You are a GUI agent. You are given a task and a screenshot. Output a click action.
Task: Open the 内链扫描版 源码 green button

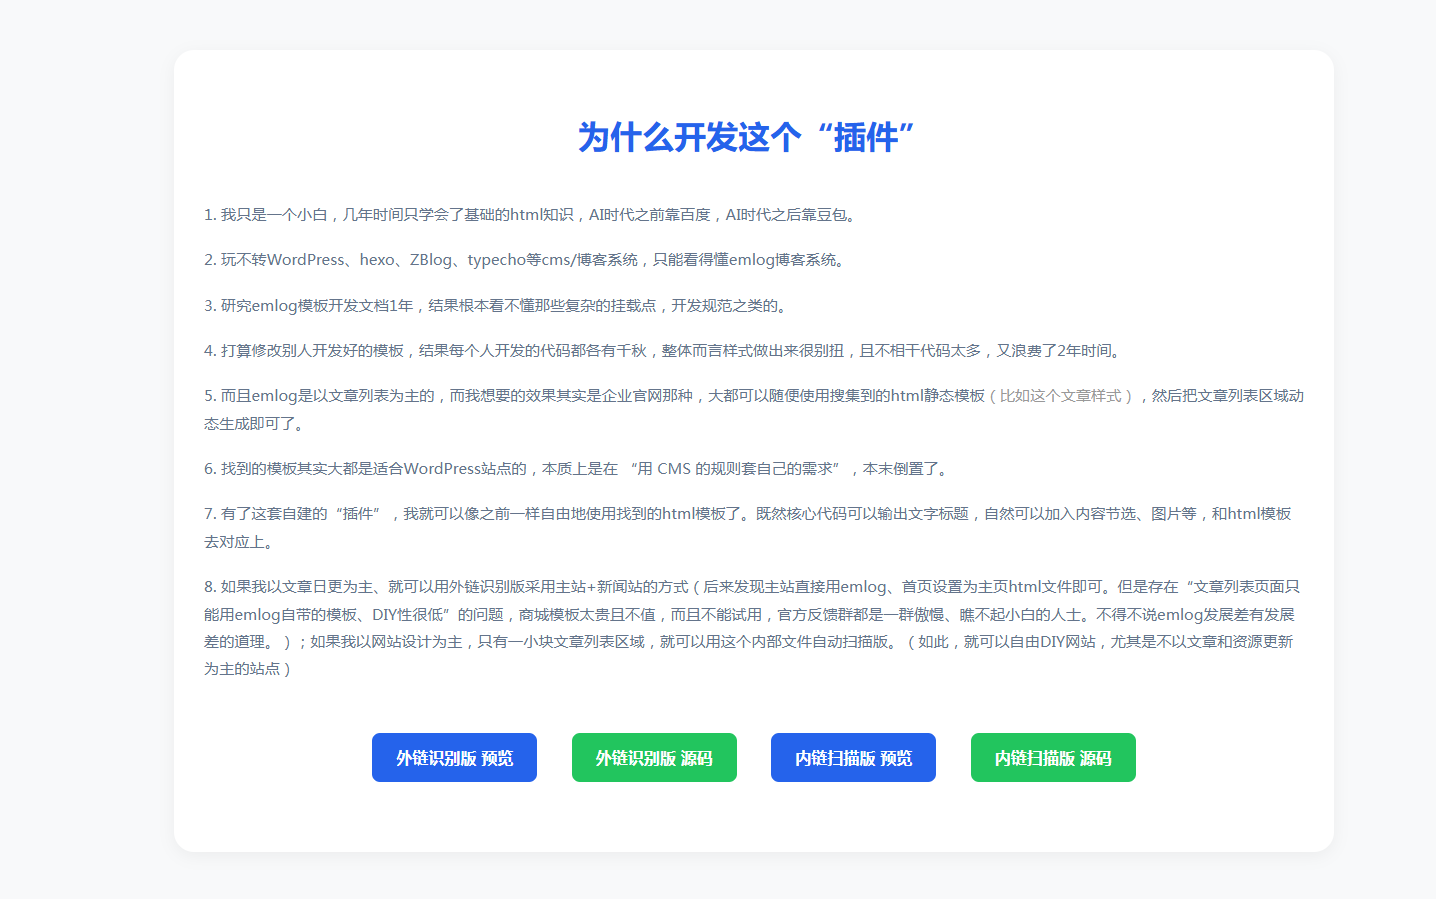pos(1053,758)
